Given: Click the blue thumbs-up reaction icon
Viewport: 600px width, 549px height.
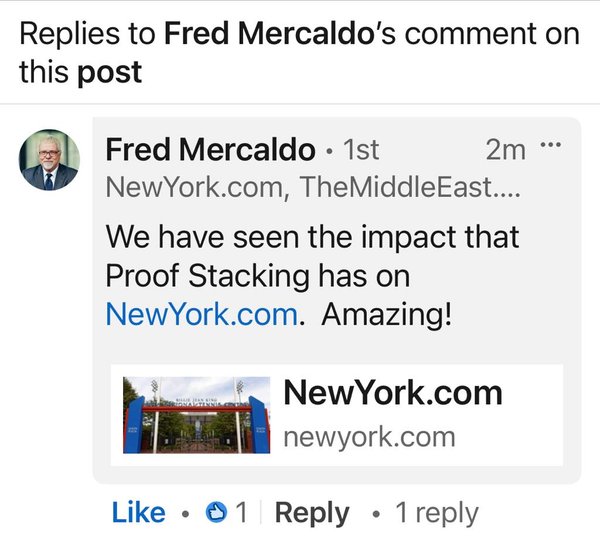Looking at the screenshot, I should pyautogui.click(x=215, y=513).
